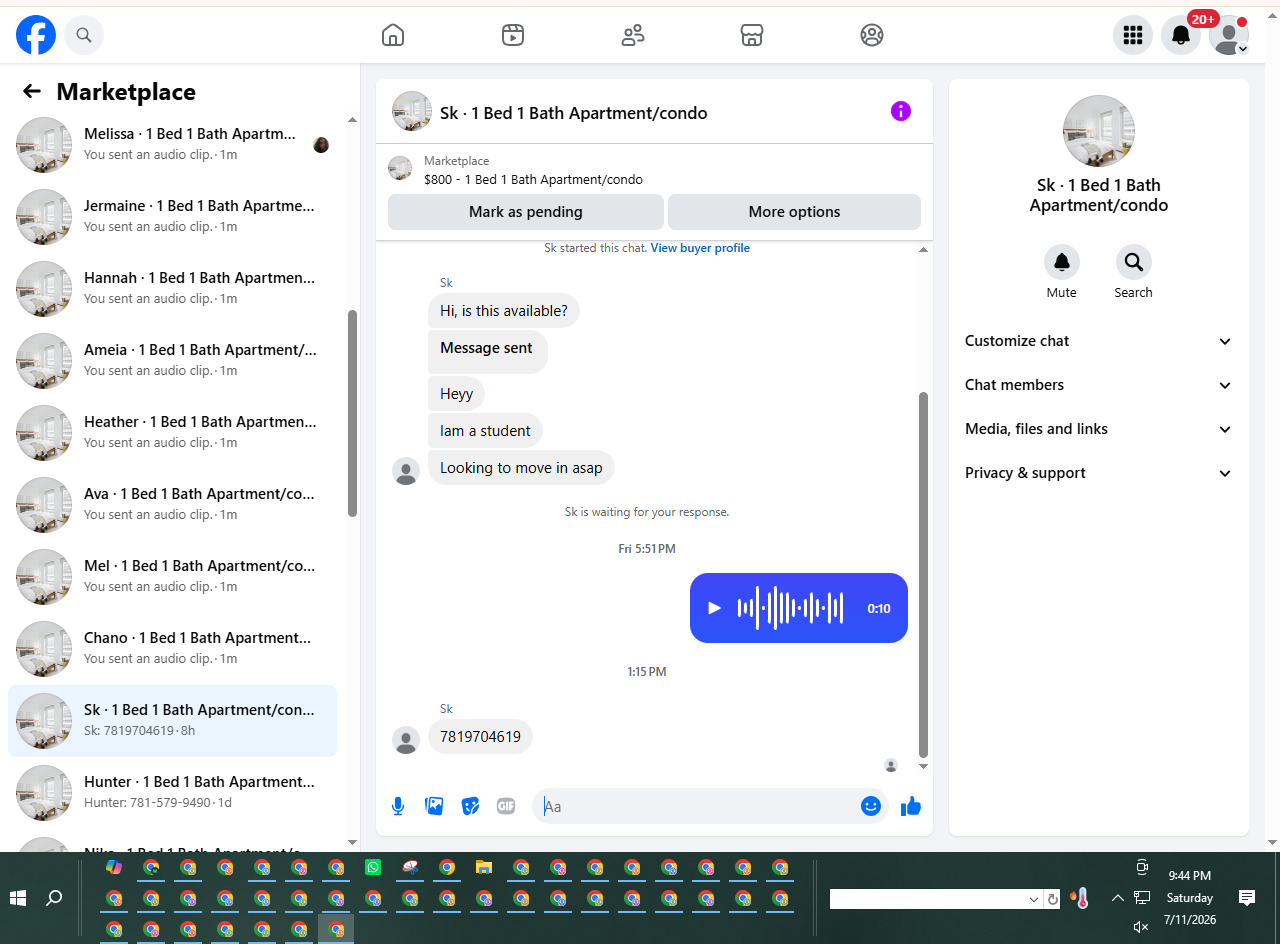The width and height of the screenshot is (1280, 944).
Task: Open Copilot from the taskbar
Action: tap(114, 867)
